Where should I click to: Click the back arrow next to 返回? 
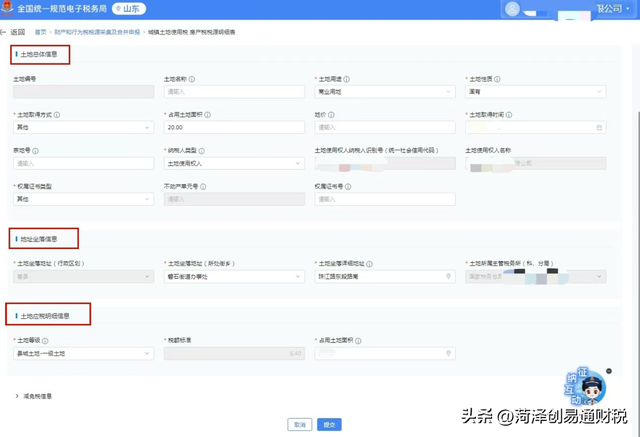(3, 32)
